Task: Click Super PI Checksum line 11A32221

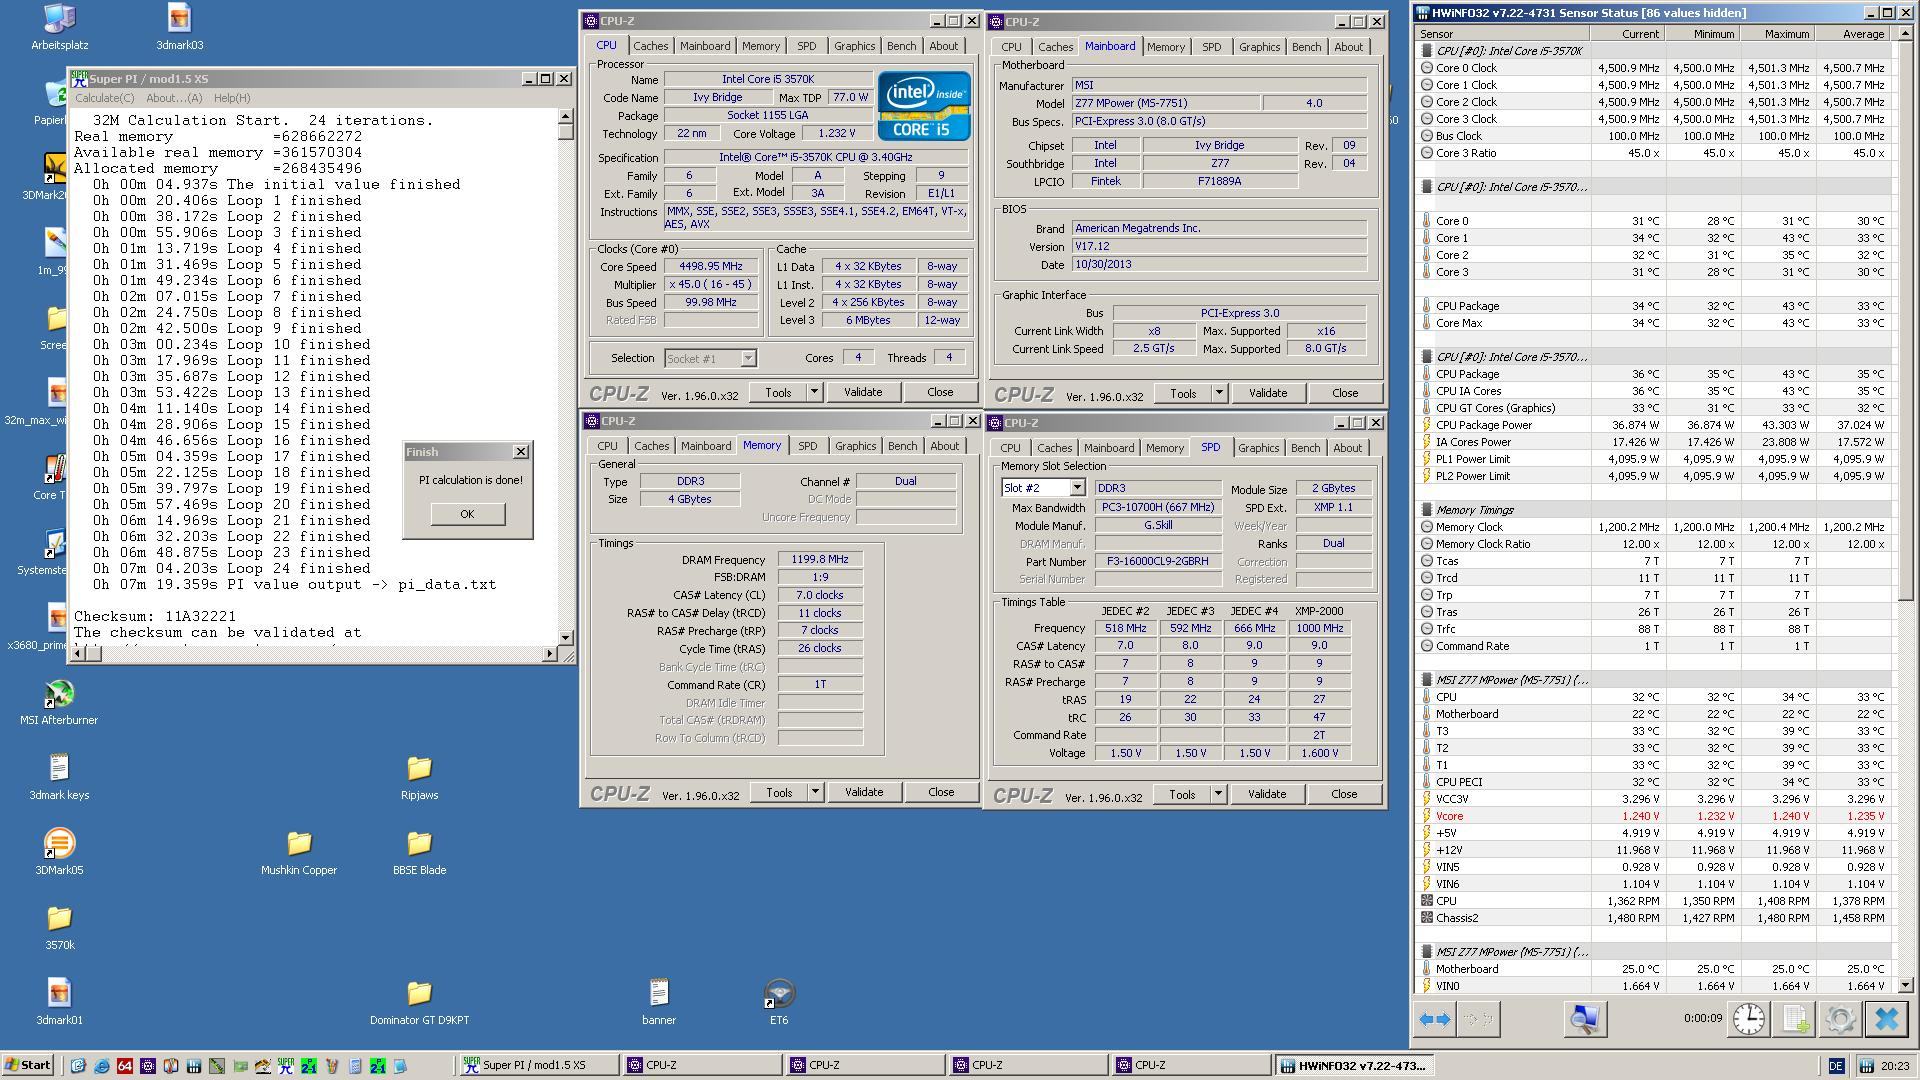Action: point(155,617)
